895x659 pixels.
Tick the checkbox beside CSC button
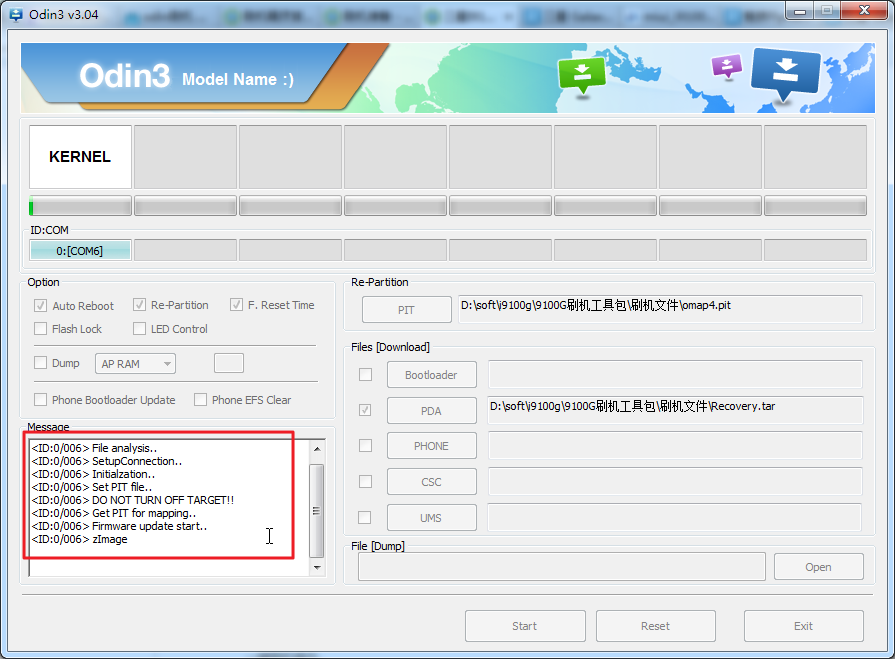click(x=365, y=482)
